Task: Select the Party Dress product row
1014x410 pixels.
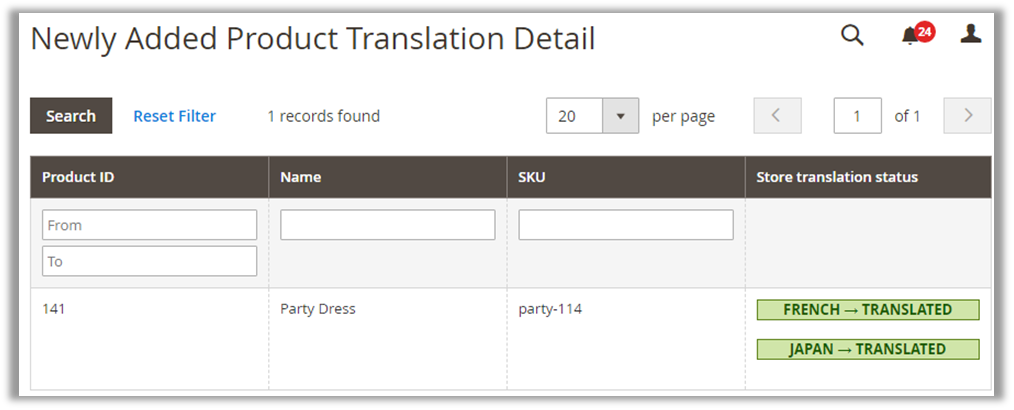Action: point(318,309)
